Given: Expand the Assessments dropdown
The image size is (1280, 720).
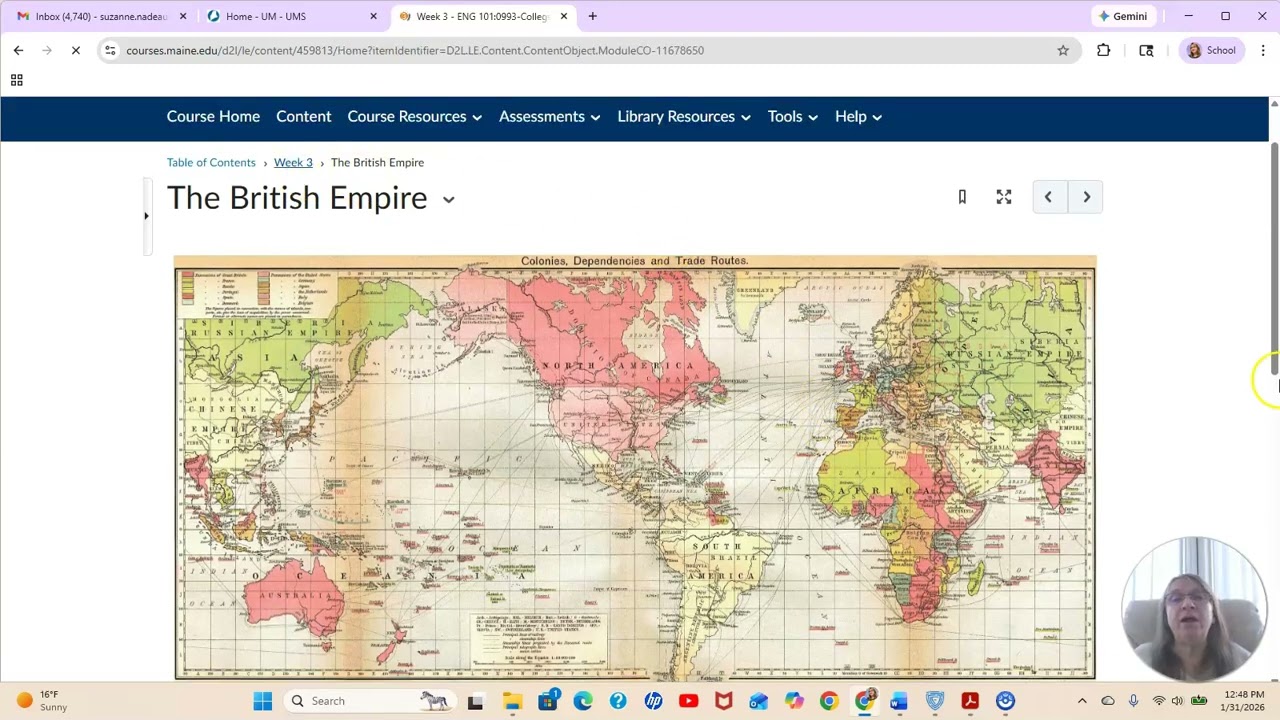Looking at the screenshot, I should point(549,117).
